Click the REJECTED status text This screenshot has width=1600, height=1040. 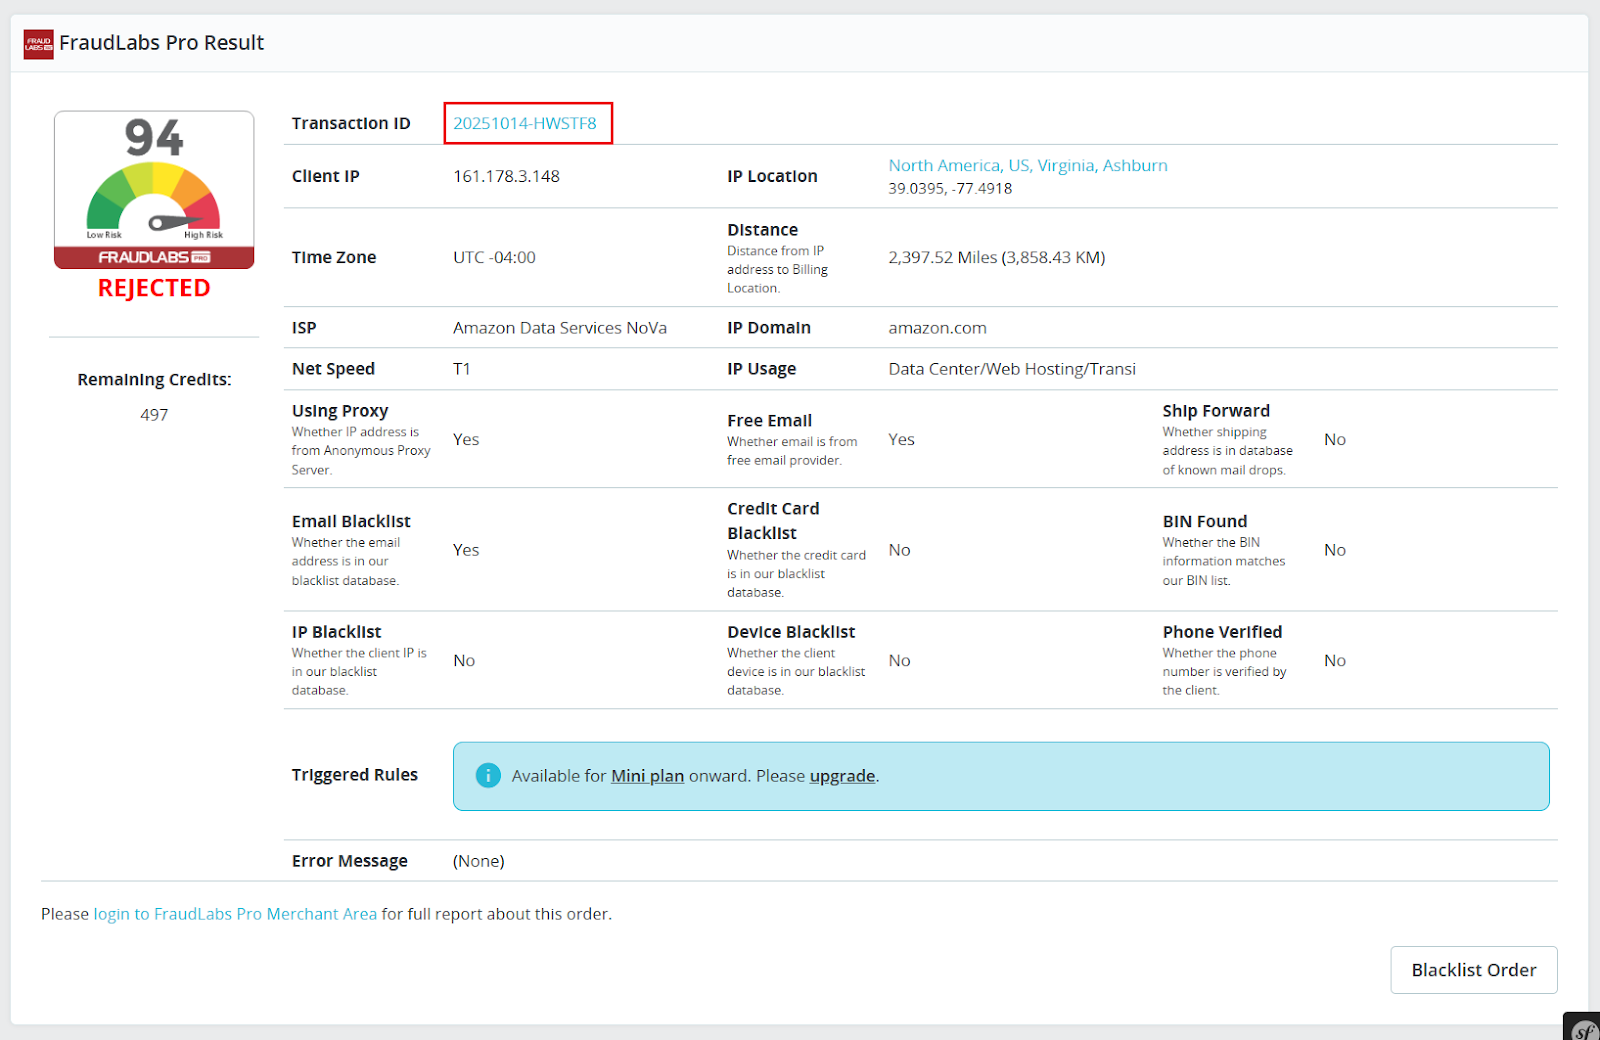coord(154,288)
